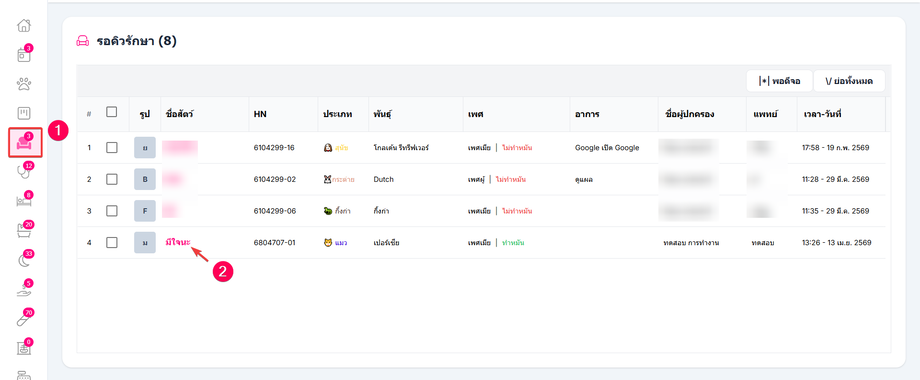Screen dimensions: 920x380
Task: Click timestamp 13:26 - 13 เม.ย. 2569
Action: click(837, 243)
